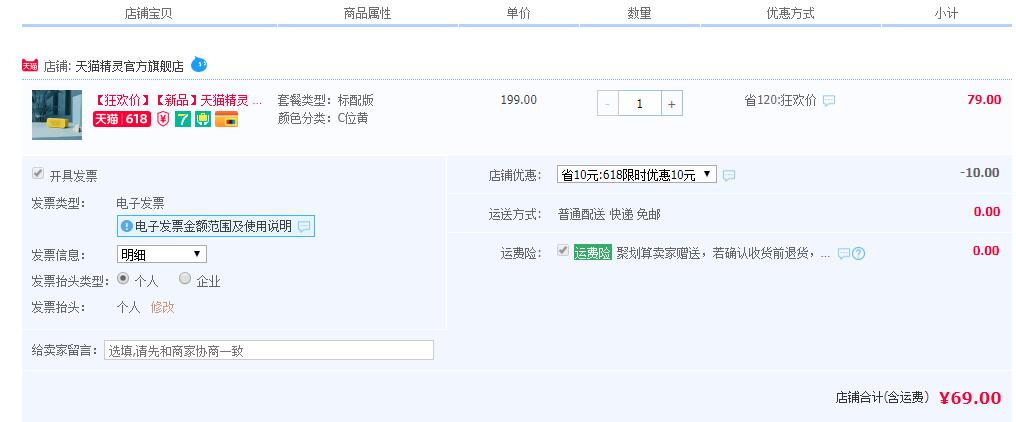Viewport: 1016px width, 422px height.
Task: Click the 数量 column header
Action: [x=639, y=13]
